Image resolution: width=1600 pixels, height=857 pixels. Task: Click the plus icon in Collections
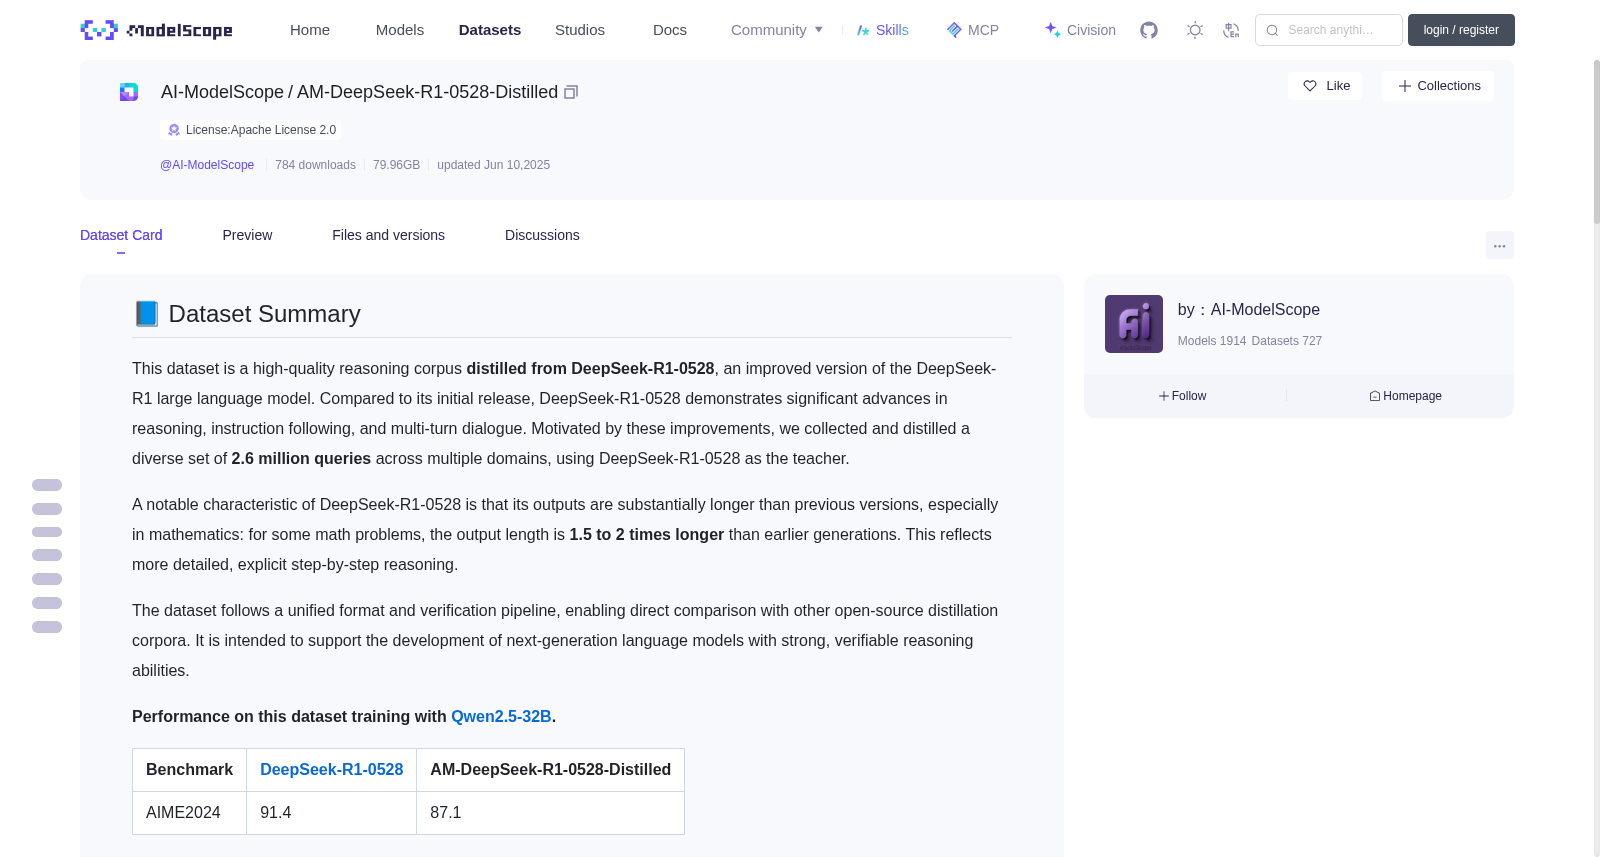[1405, 86]
